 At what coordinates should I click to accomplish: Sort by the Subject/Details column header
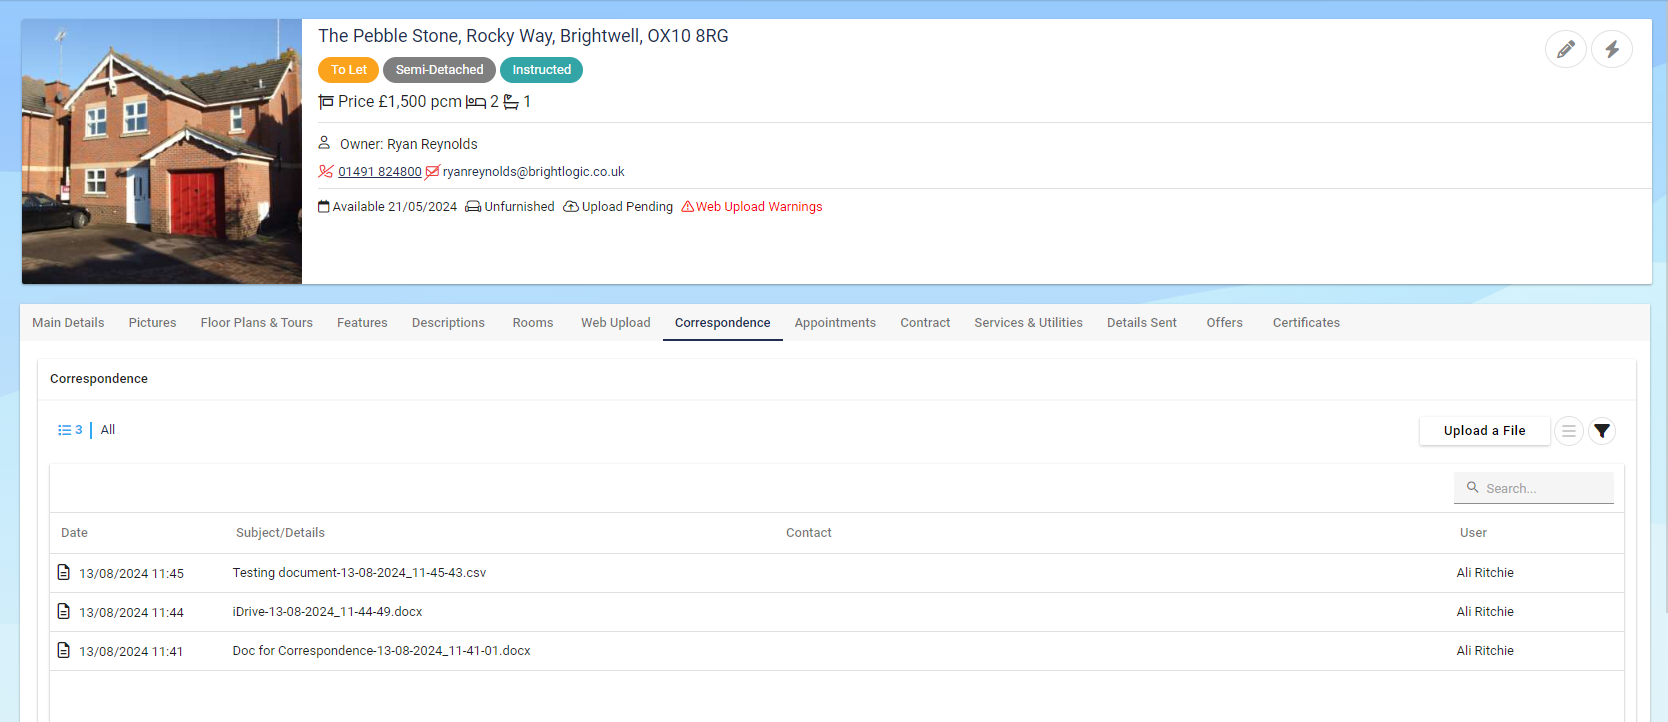point(280,533)
